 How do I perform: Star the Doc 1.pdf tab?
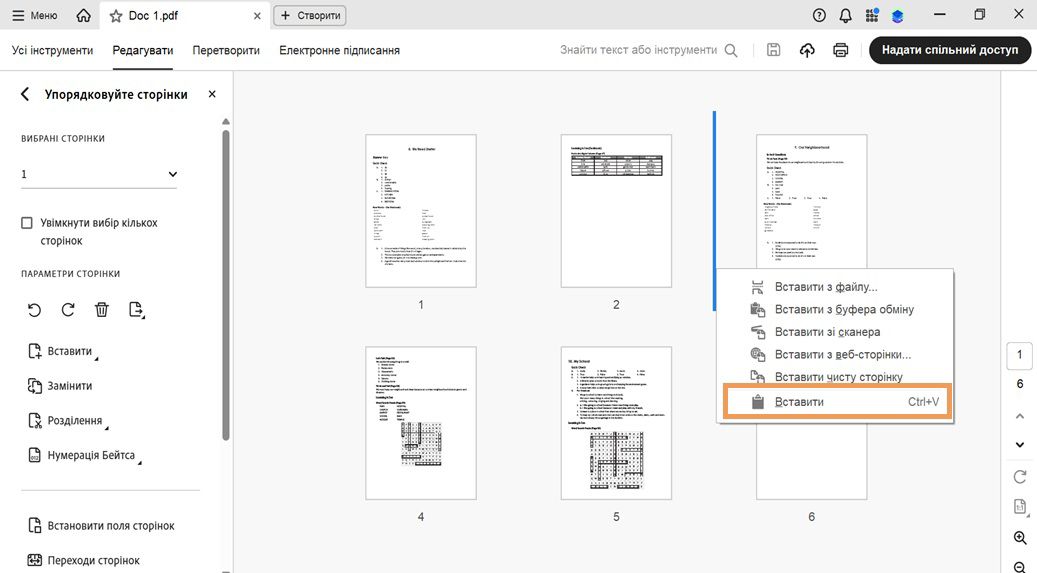pyautogui.click(x=116, y=16)
